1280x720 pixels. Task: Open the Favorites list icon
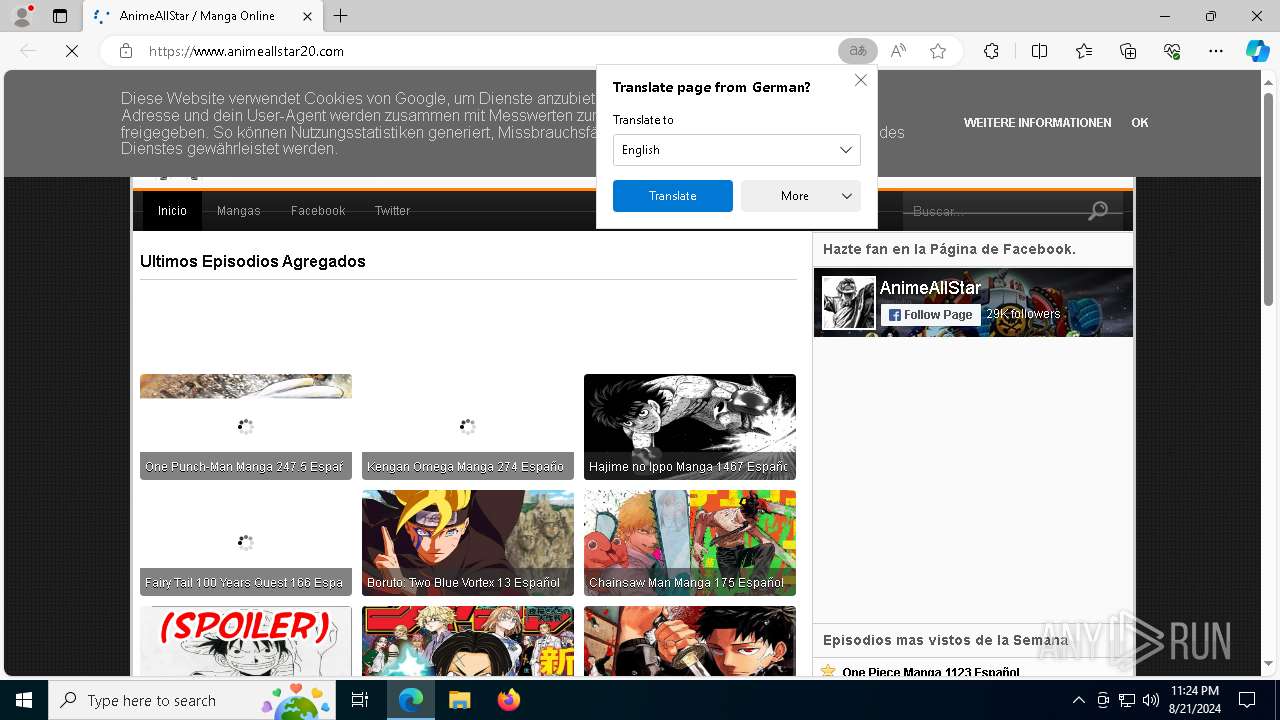click(1084, 51)
